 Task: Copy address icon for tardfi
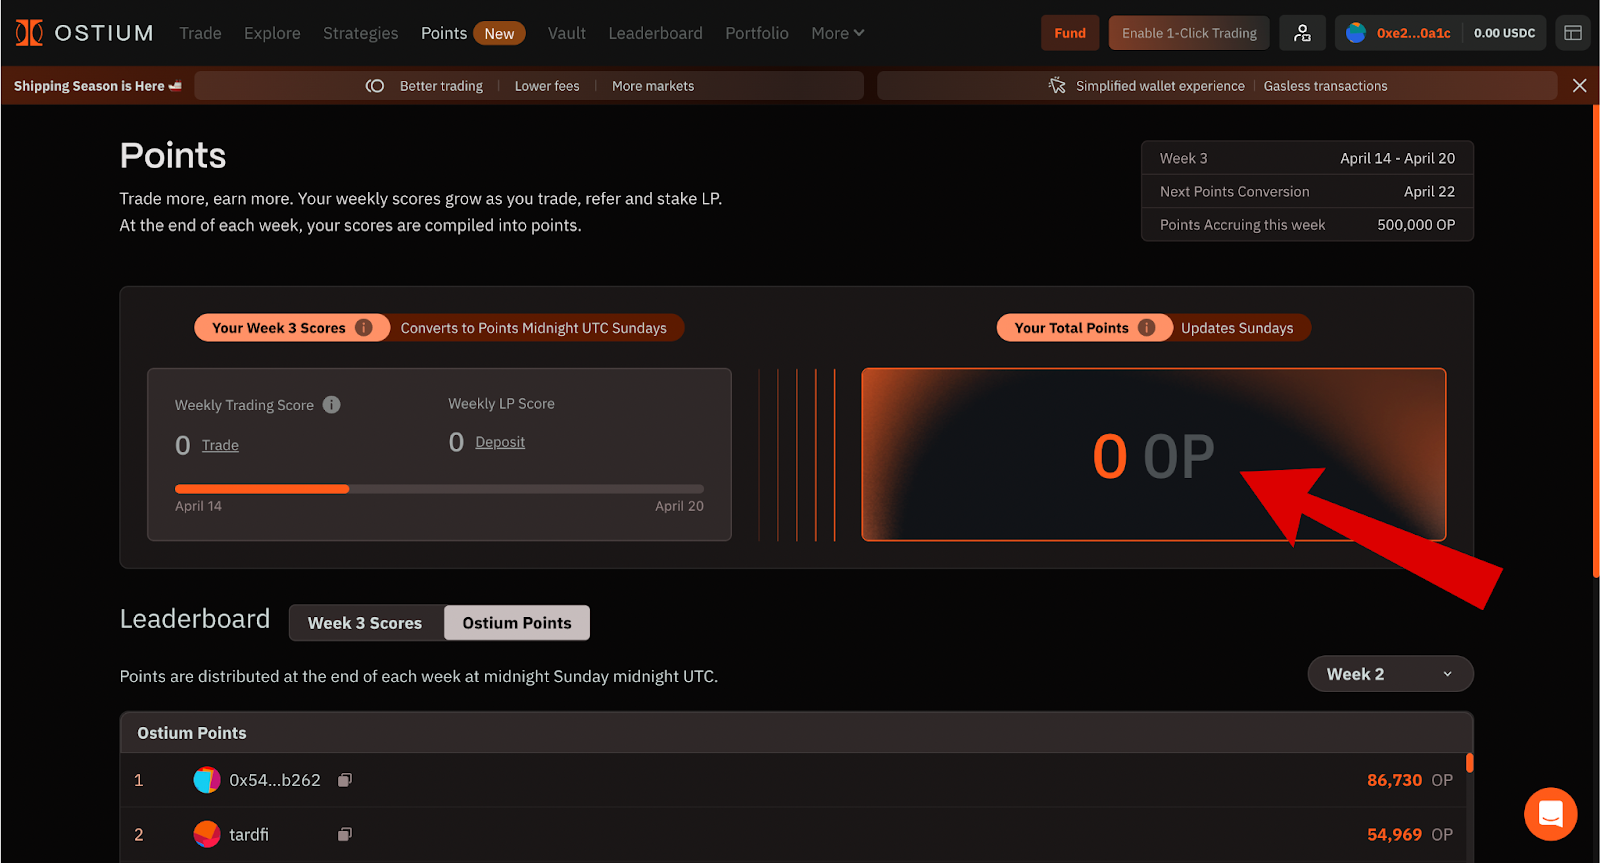pyautogui.click(x=345, y=834)
